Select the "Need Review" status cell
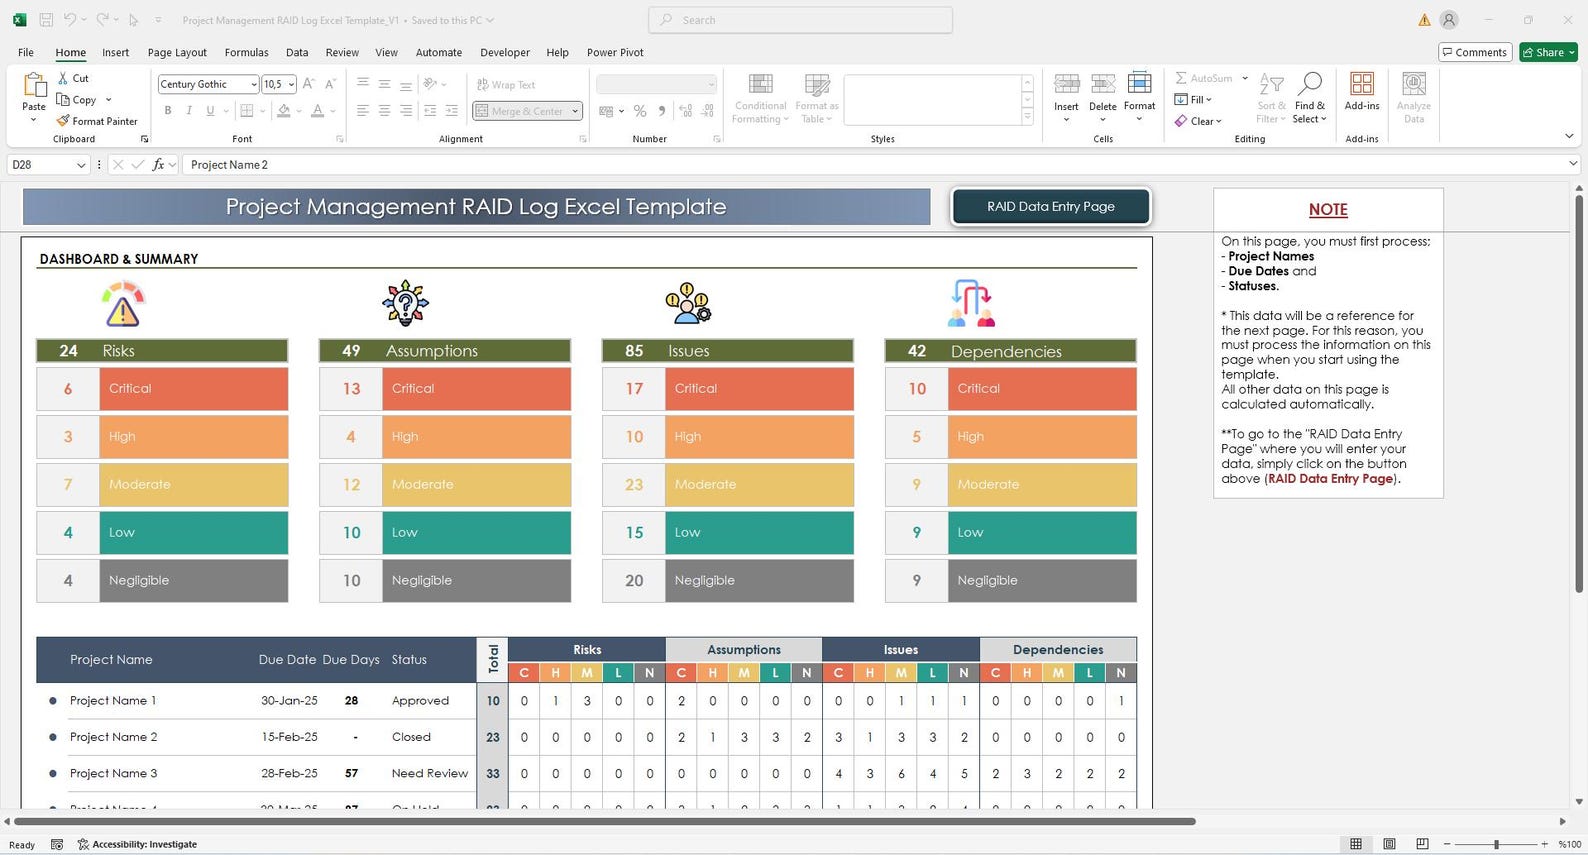This screenshot has height=855, width=1588. [430, 773]
